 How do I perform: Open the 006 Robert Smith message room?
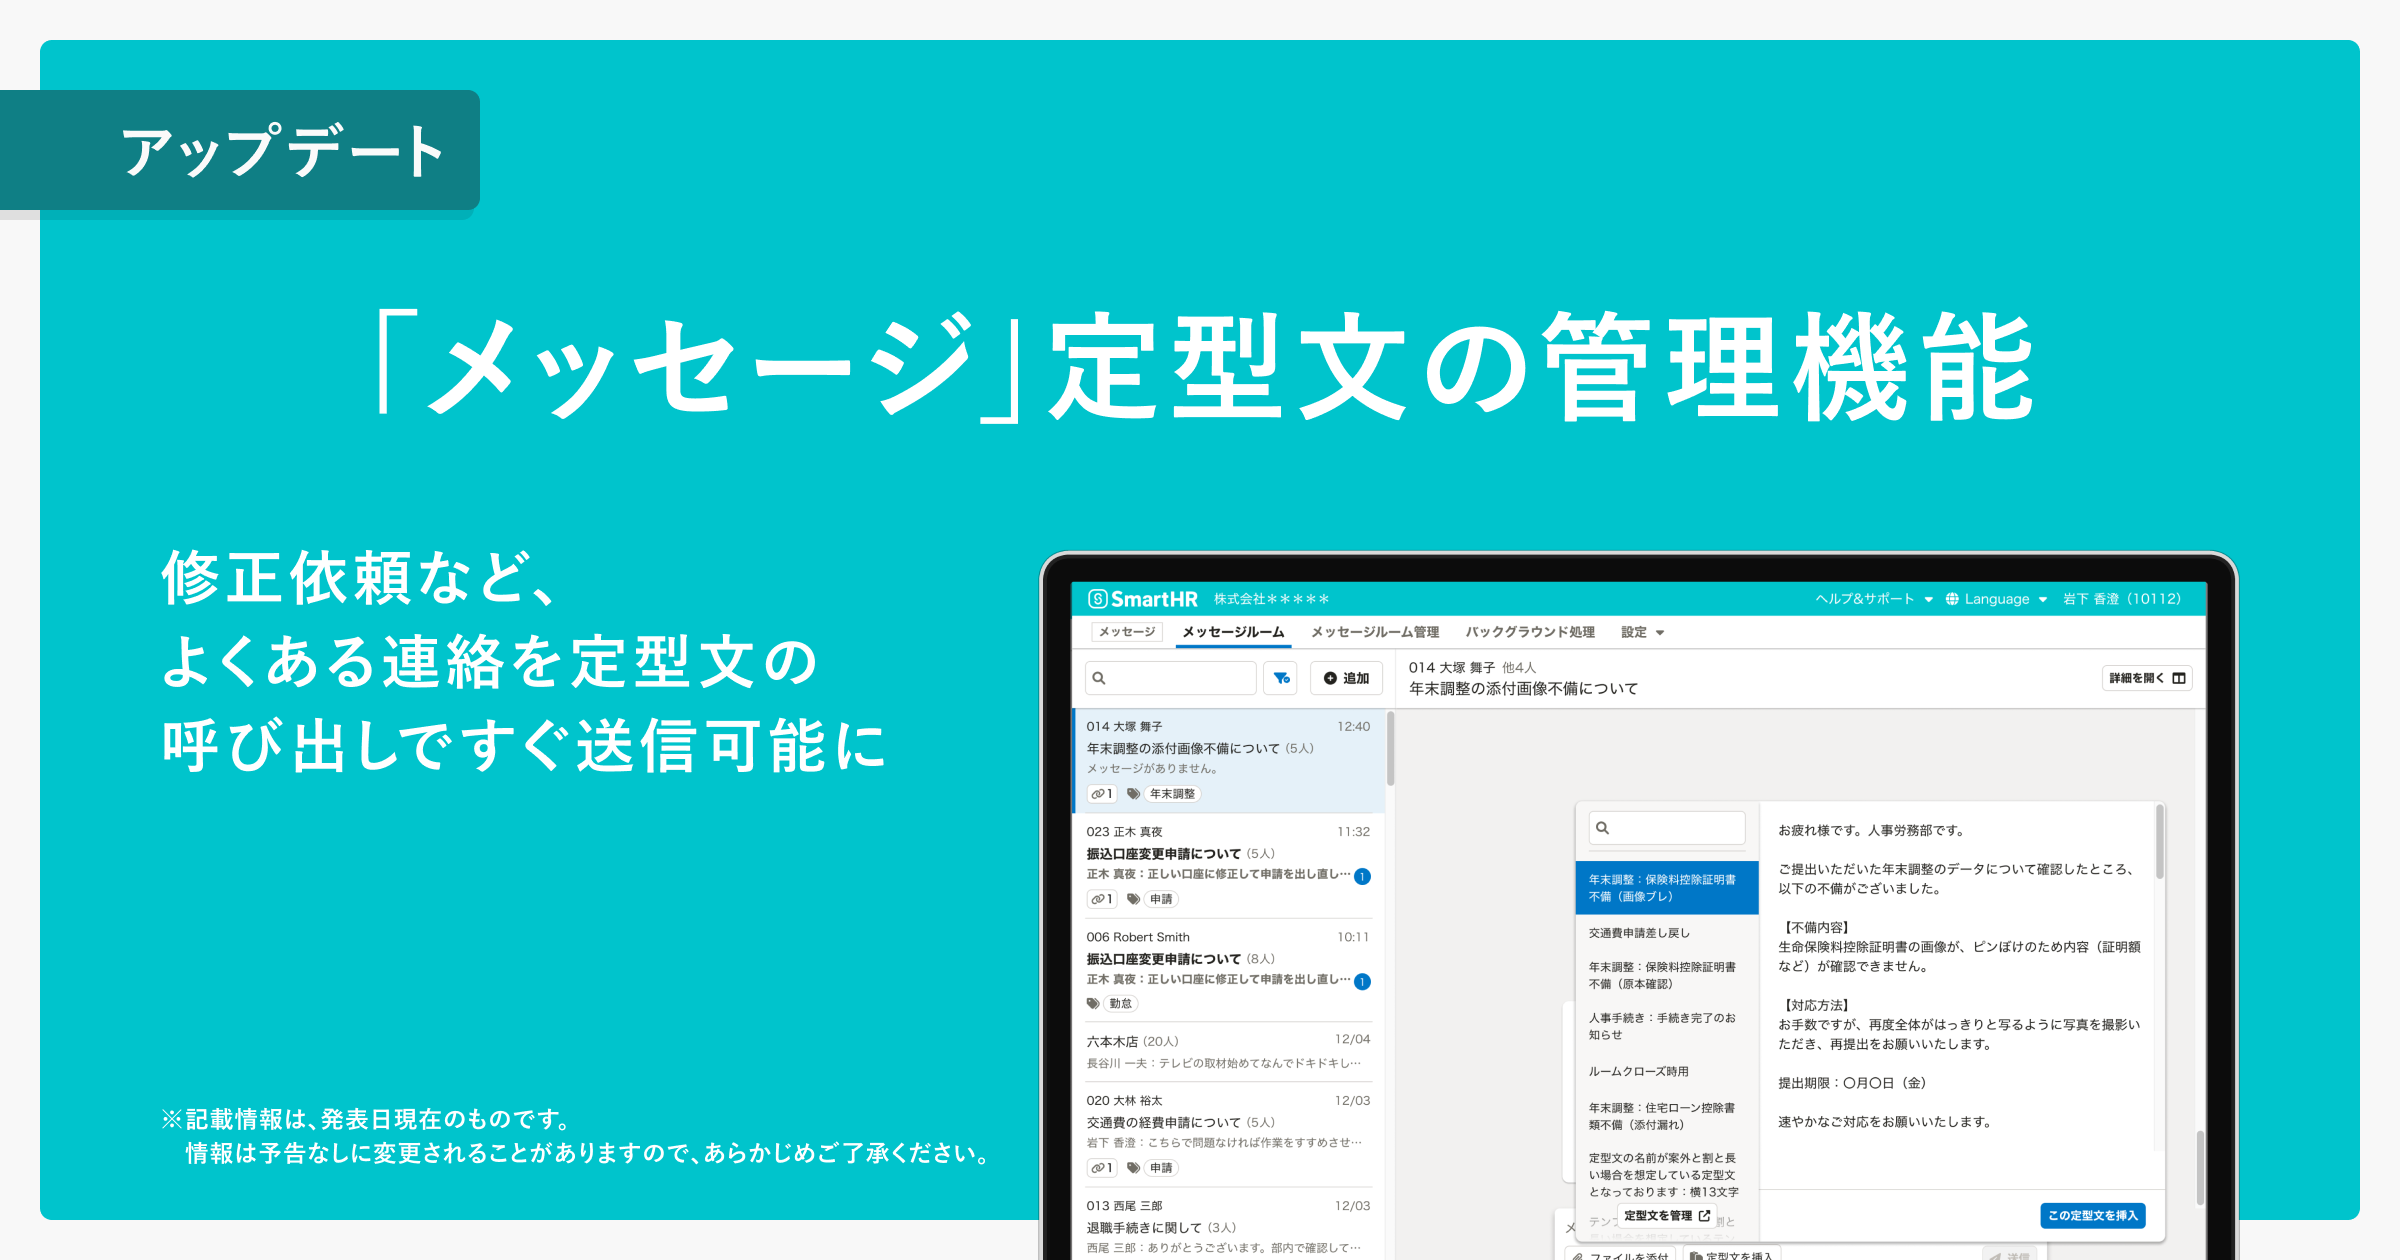[1228, 970]
